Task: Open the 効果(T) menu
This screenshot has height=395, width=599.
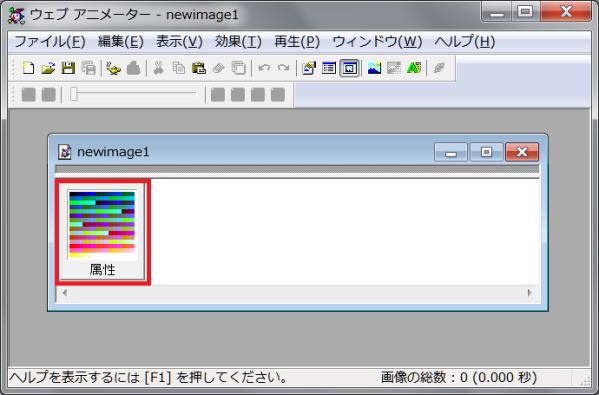Action: click(238, 41)
